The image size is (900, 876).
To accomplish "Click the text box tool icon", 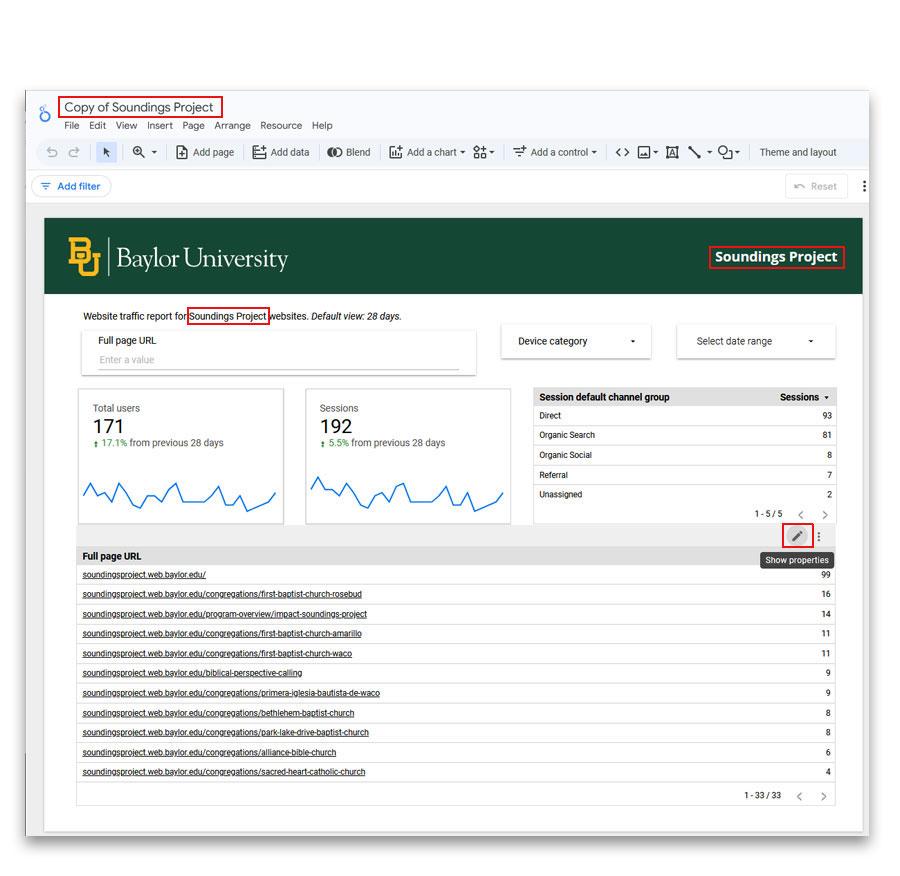I will [672, 152].
